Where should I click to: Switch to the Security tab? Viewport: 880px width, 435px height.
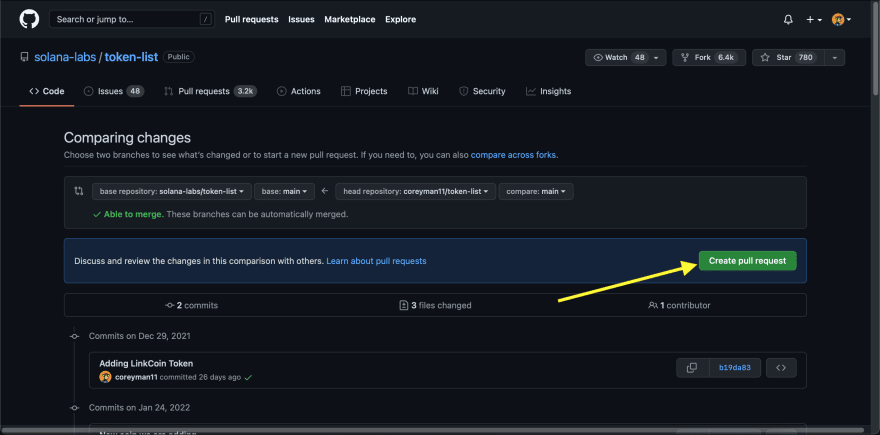482,91
